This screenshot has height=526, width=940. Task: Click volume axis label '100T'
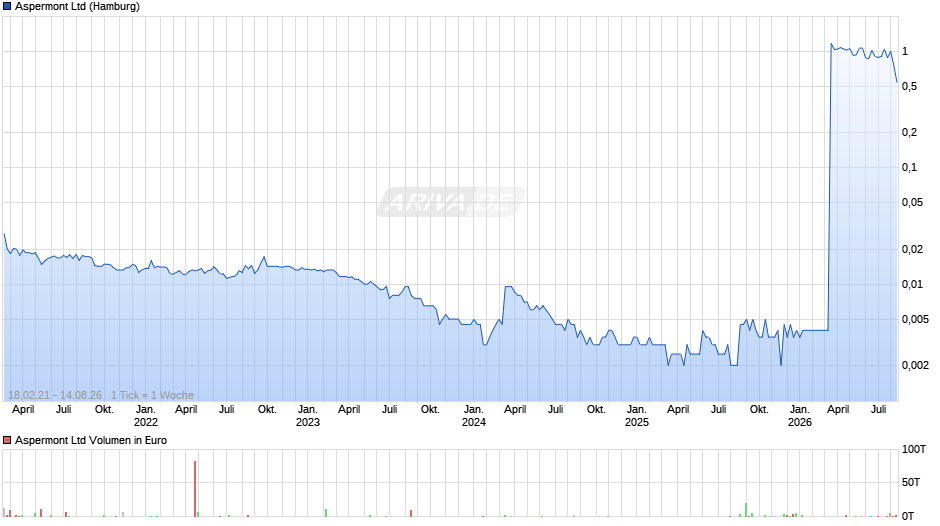tap(914, 449)
